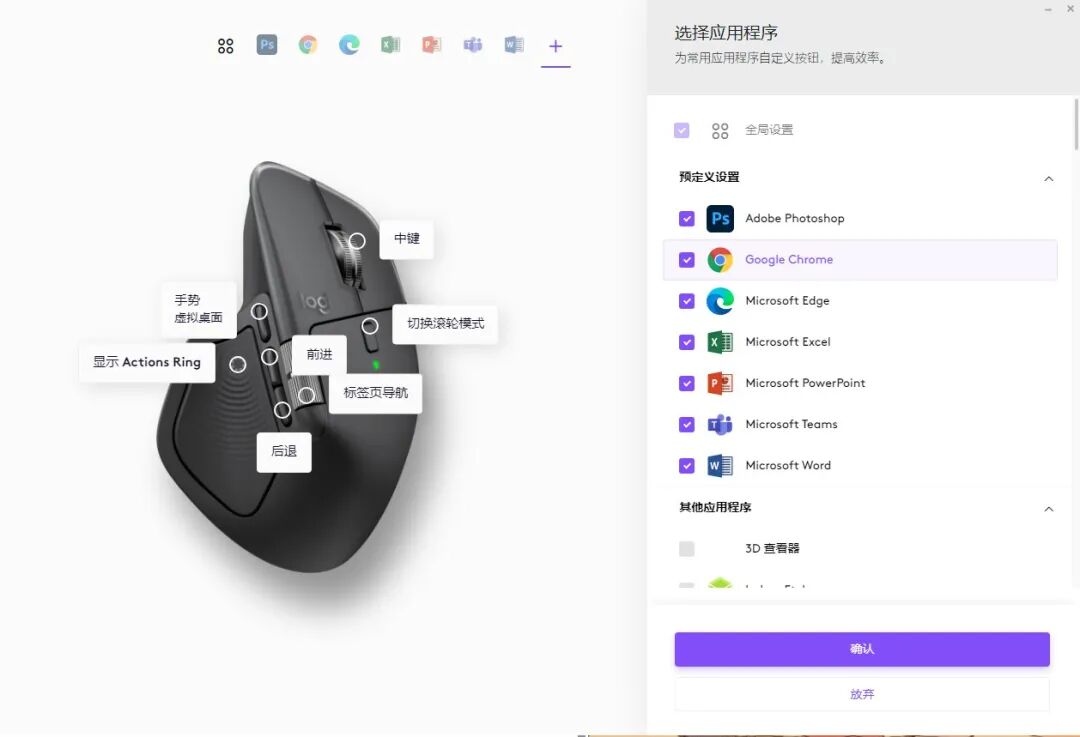Click the Microsoft Excel text label

788,342
